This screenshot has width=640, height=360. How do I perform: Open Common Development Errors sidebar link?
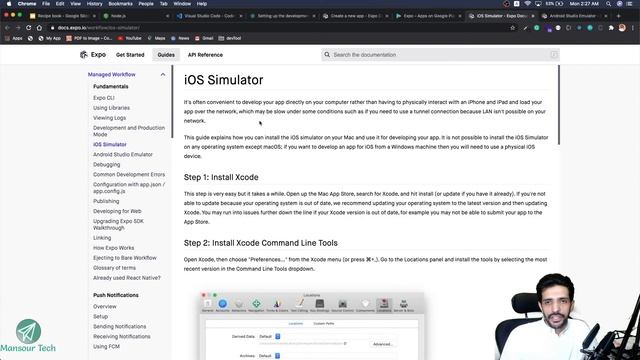pos(129,175)
